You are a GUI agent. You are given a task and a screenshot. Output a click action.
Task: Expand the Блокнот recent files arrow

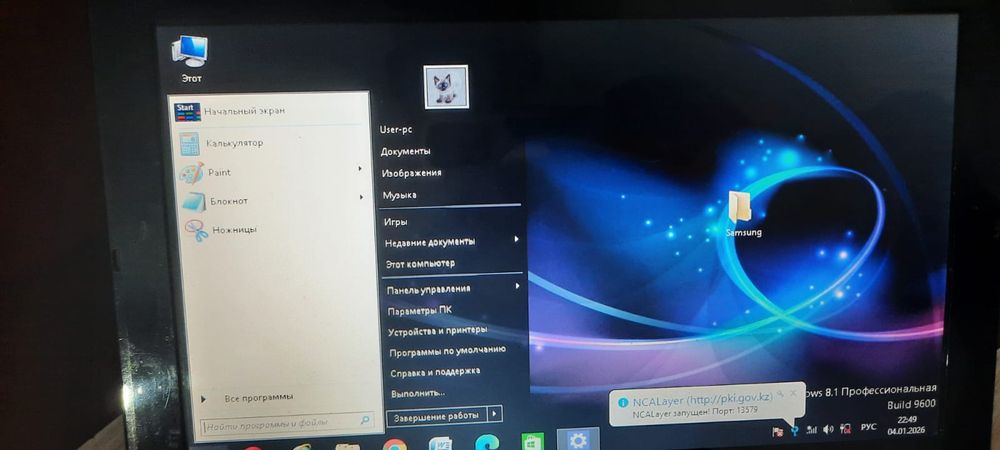pyautogui.click(x=361, y=198)
